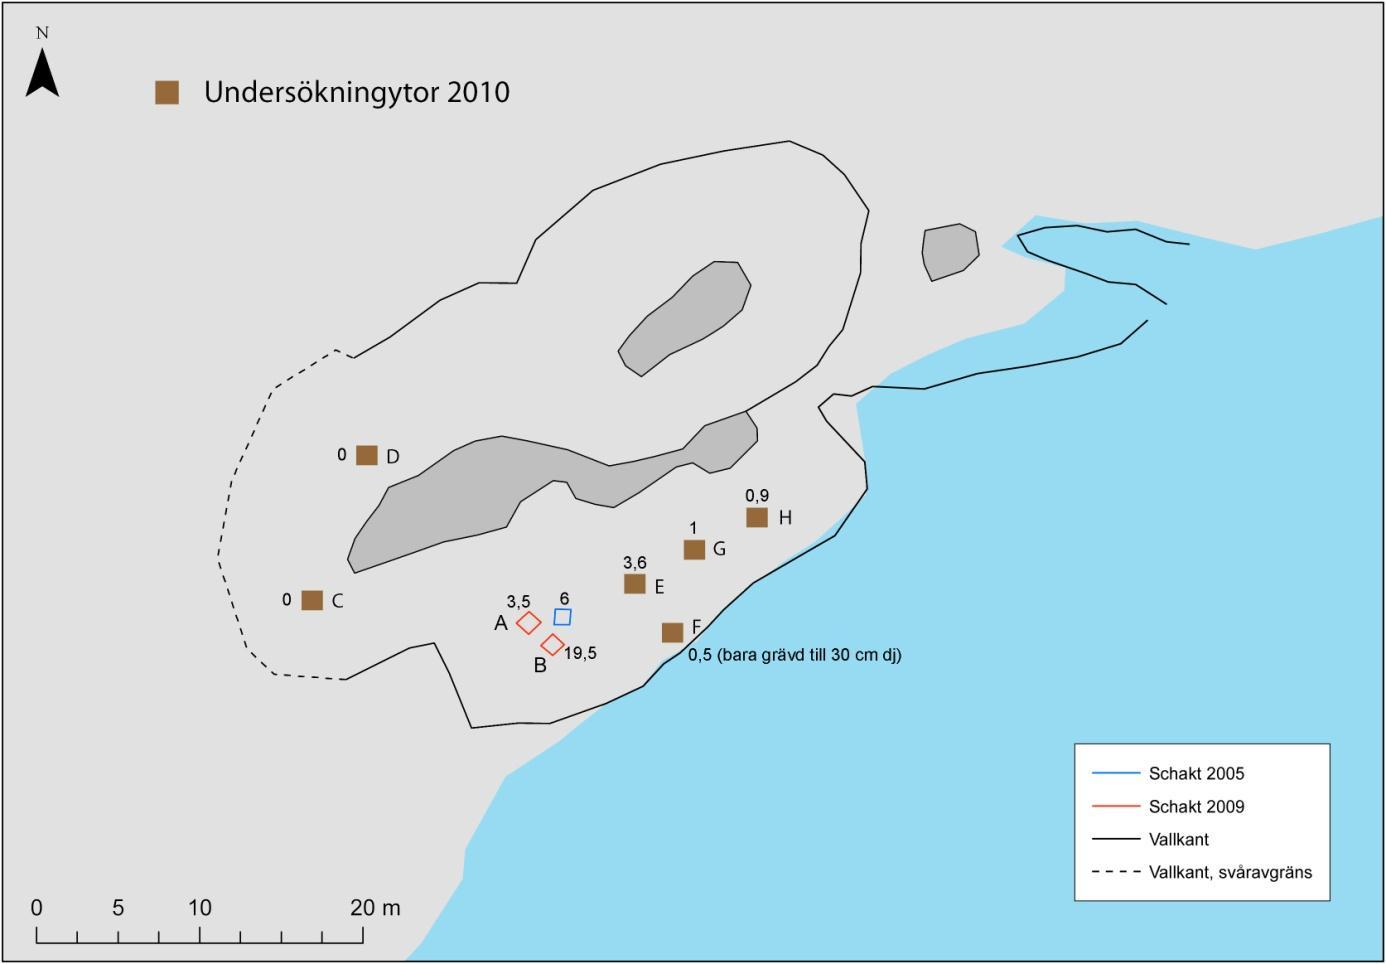Click the letter H beside the brown square
This screenshot has height=964, width=1386.
click(785, 518)
